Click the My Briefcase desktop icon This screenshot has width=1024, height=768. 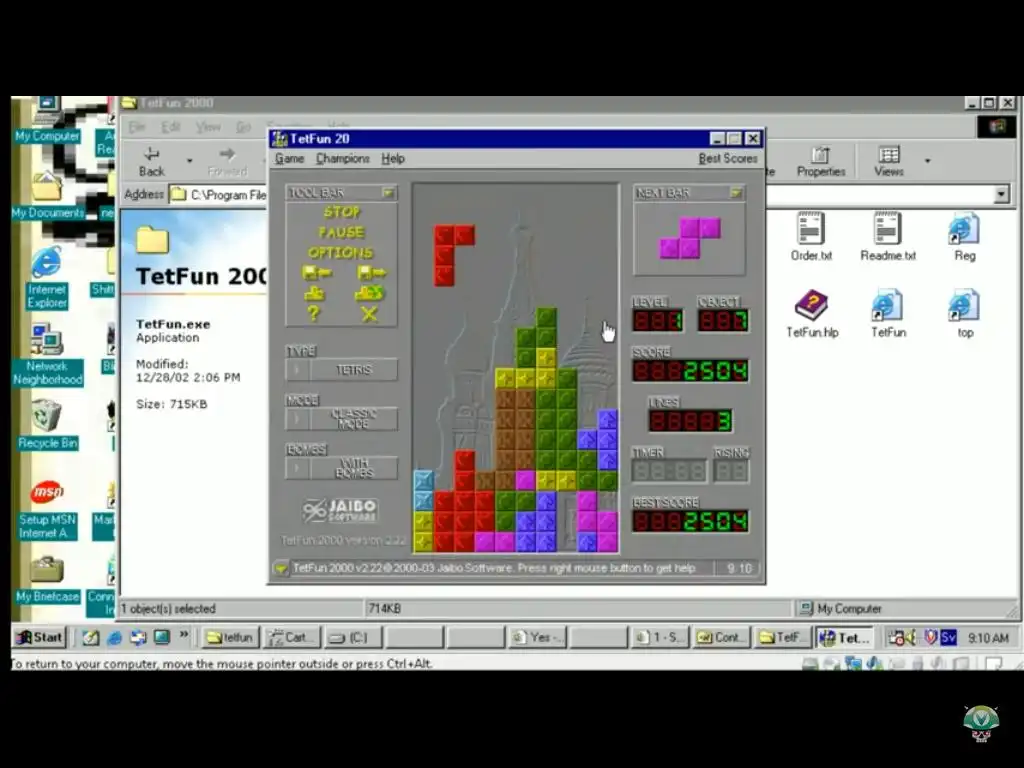click(47, 580)
